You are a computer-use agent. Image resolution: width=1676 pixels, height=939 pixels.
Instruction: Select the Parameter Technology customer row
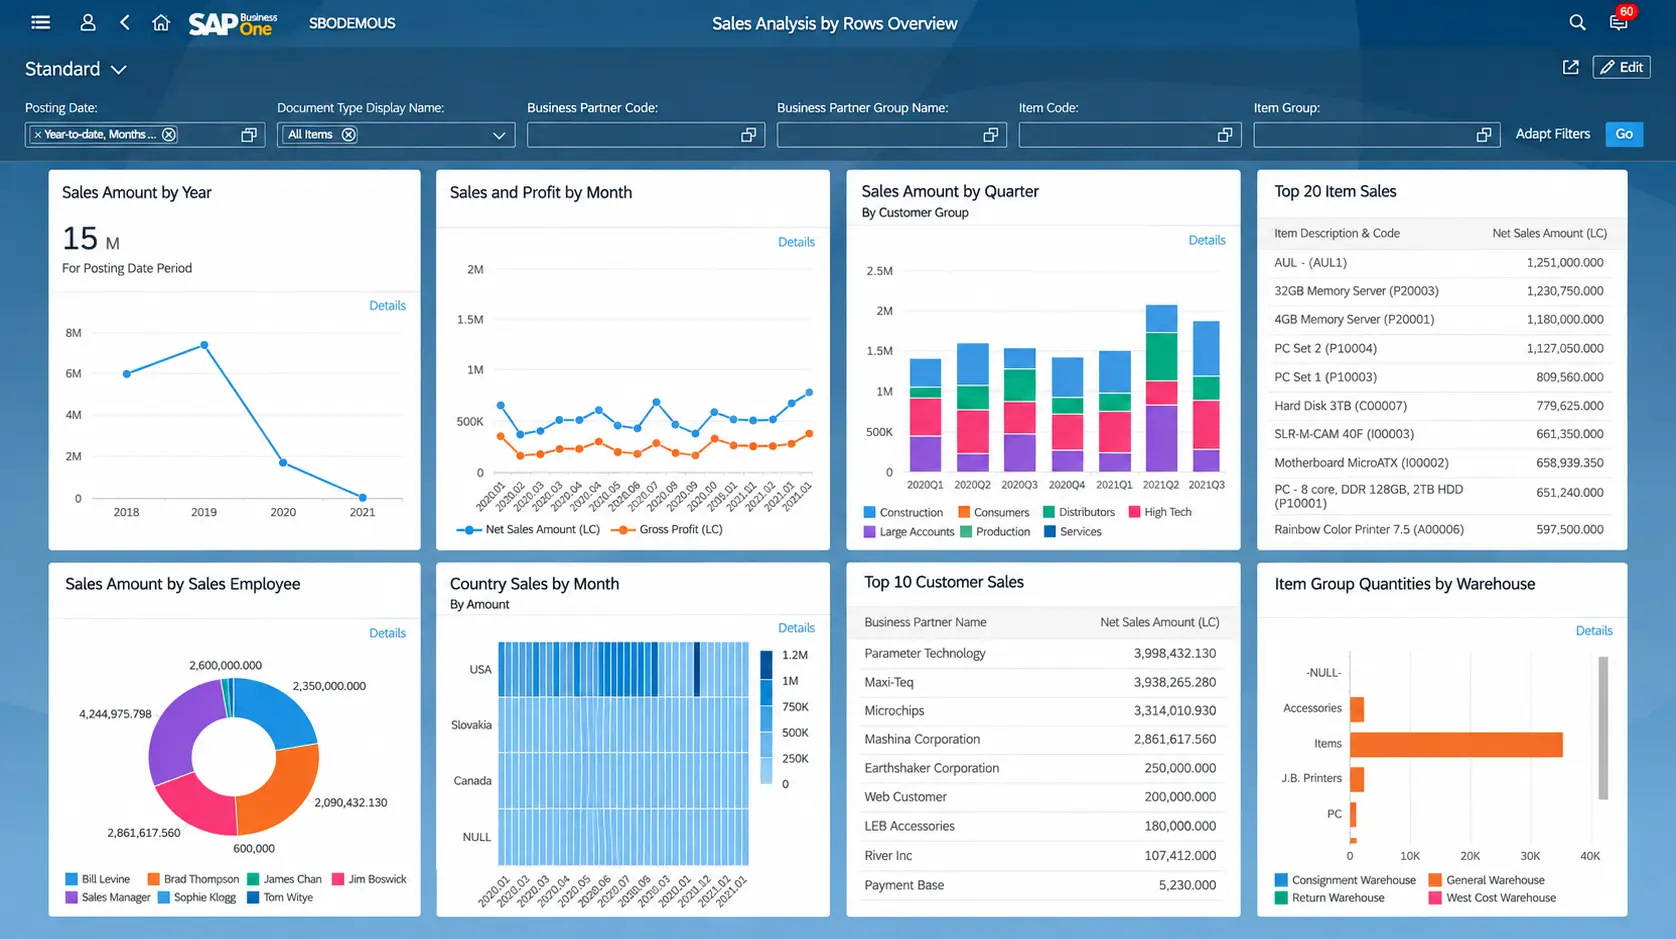coord(1042,653)
